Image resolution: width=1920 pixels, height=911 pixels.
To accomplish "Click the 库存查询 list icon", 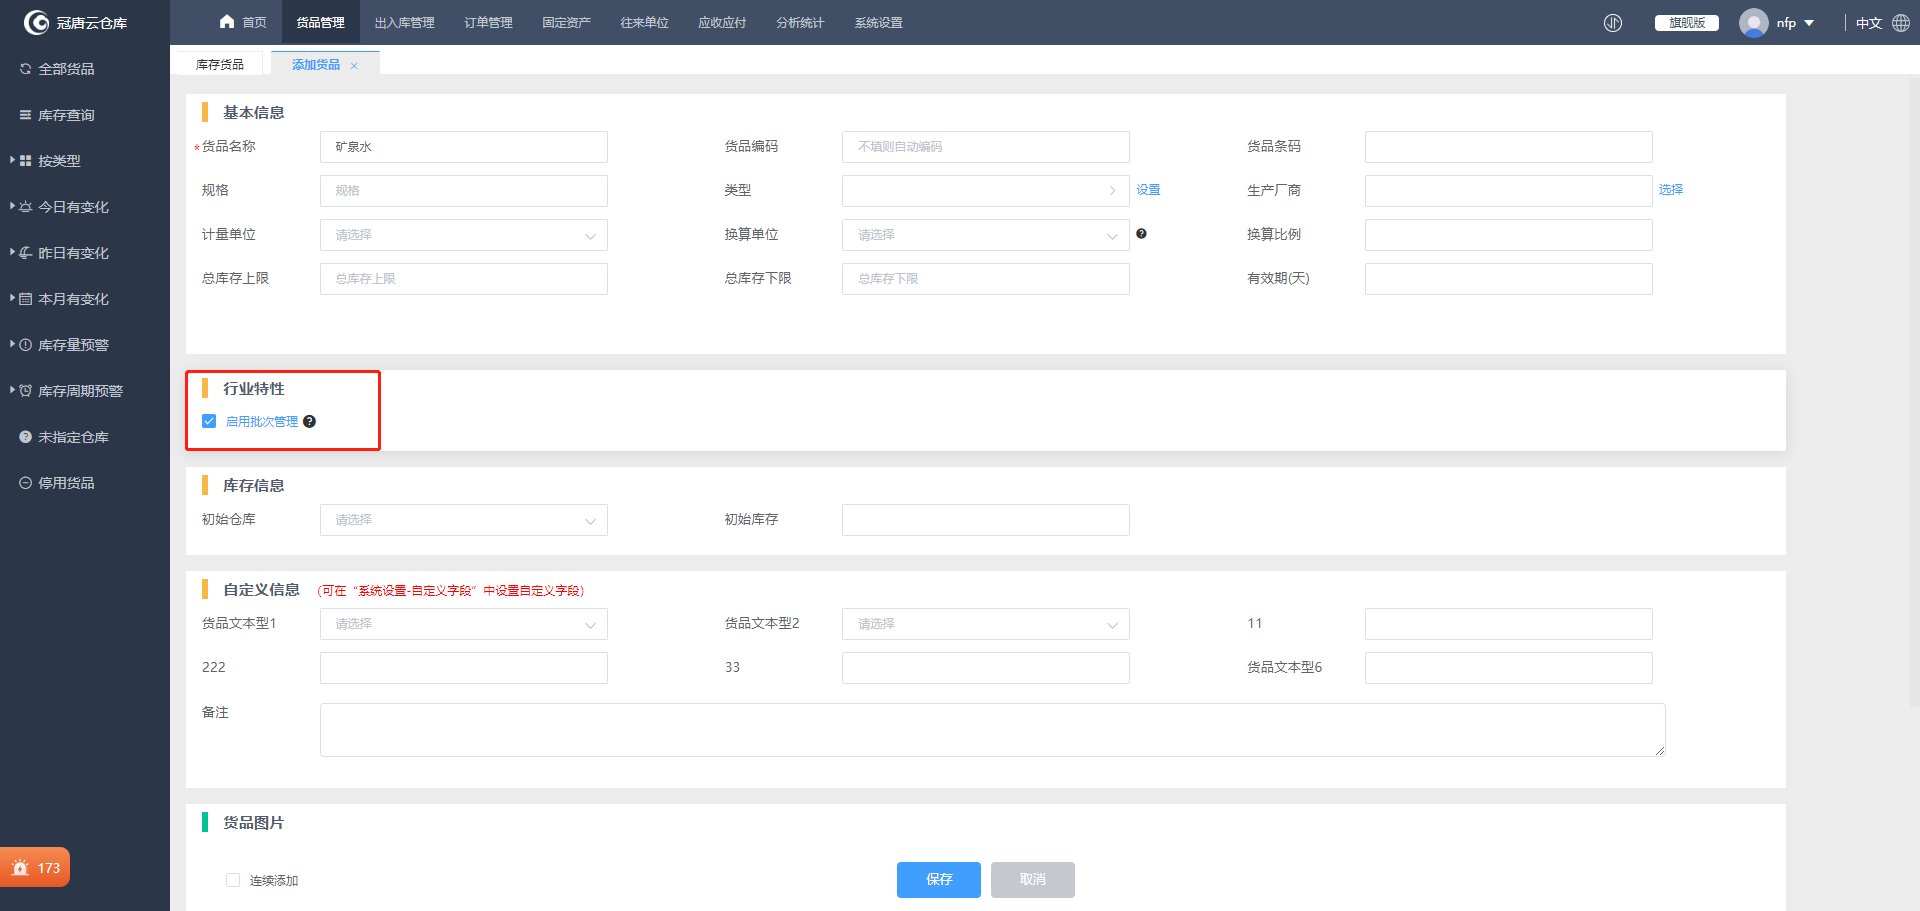I will (x=26, y=115).
